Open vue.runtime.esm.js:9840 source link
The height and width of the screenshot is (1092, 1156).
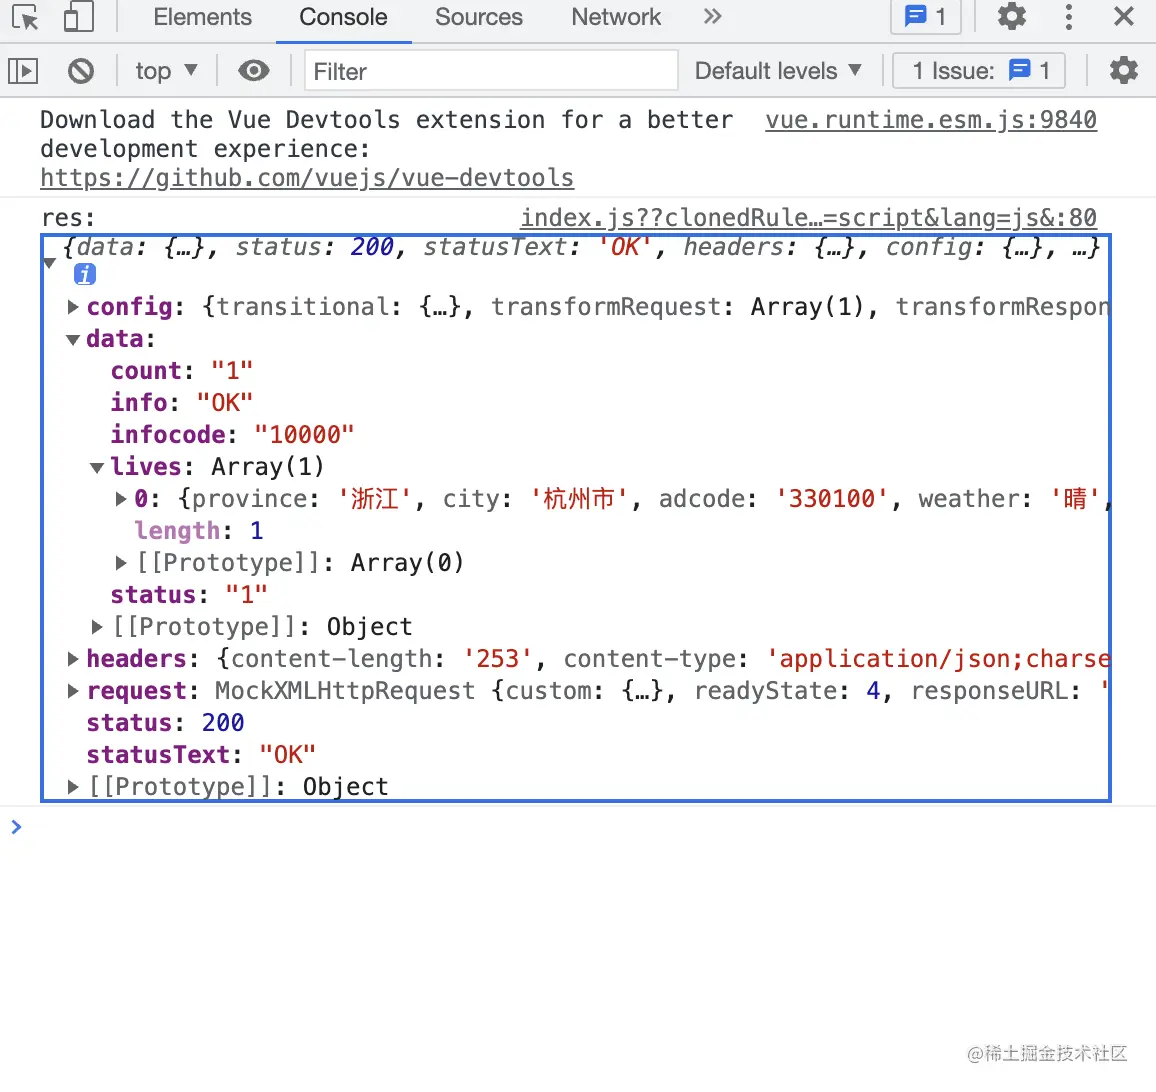click(x=931, y=120)
